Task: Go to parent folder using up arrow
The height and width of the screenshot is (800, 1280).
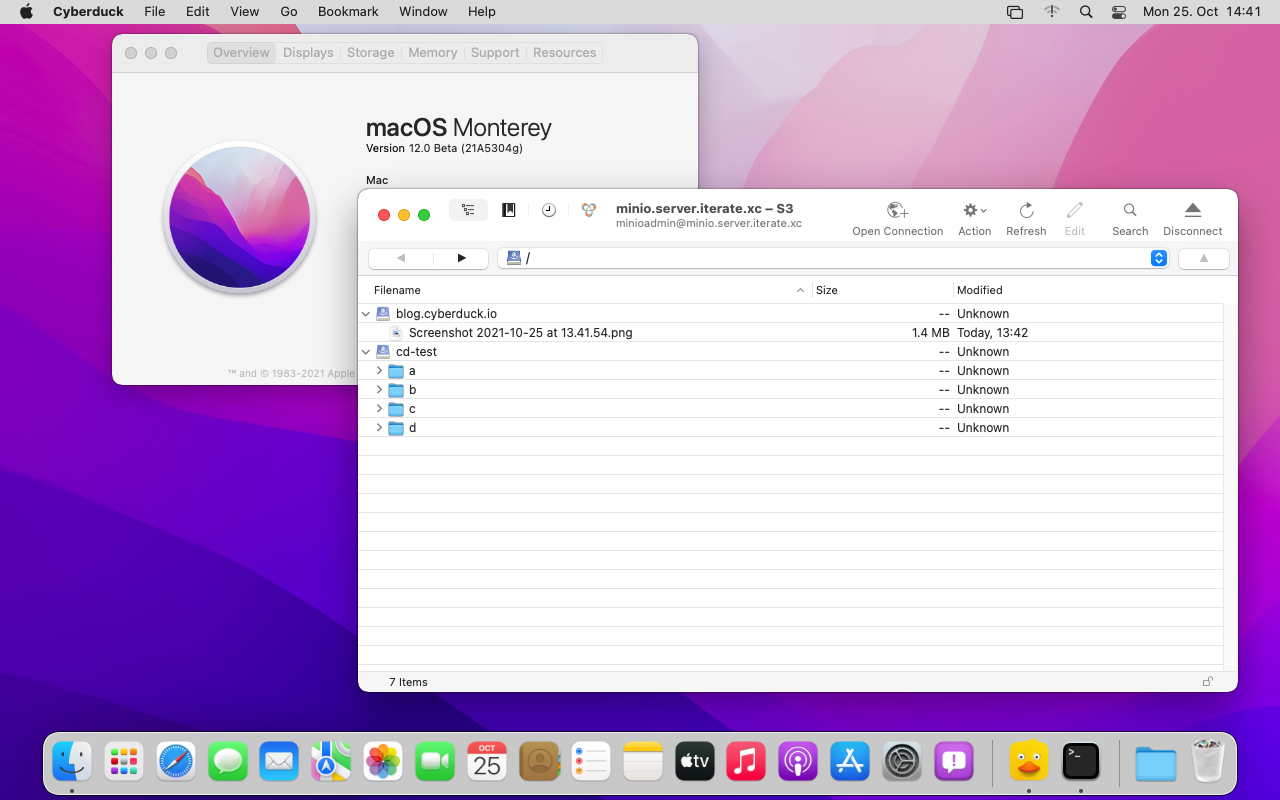Action: pos(1204,258)
